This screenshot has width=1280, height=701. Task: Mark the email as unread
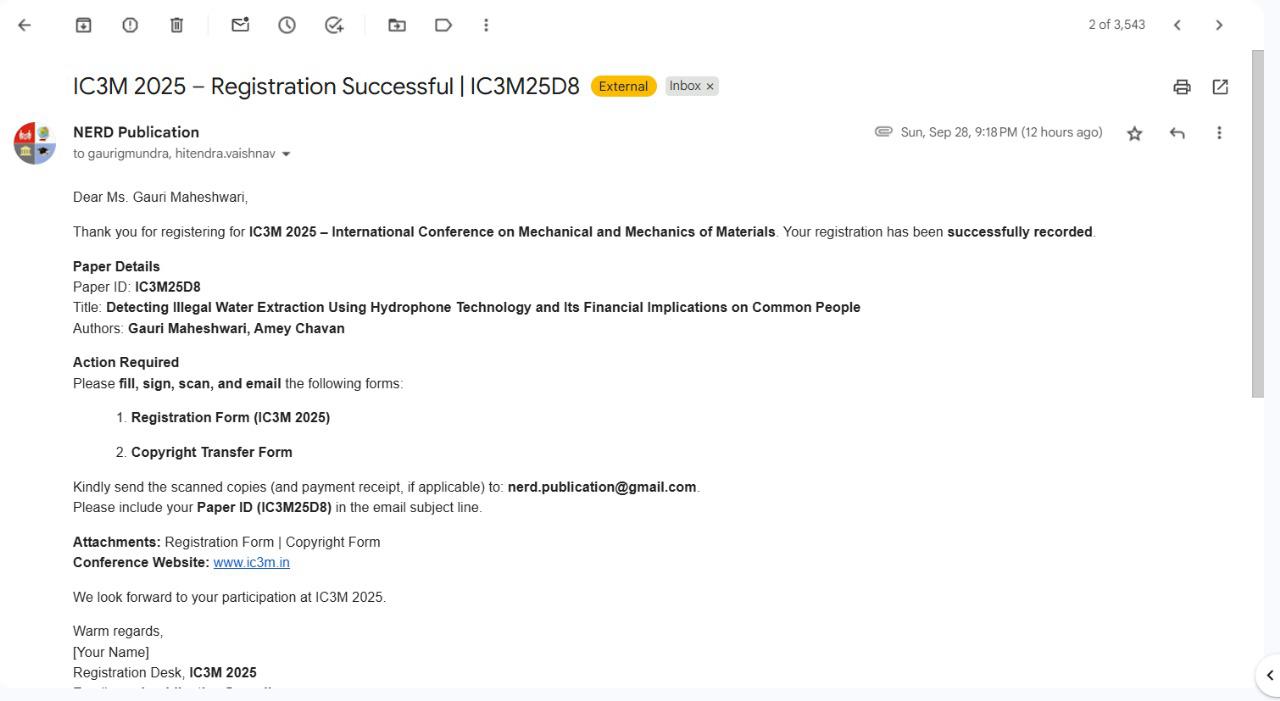[240, 25]
